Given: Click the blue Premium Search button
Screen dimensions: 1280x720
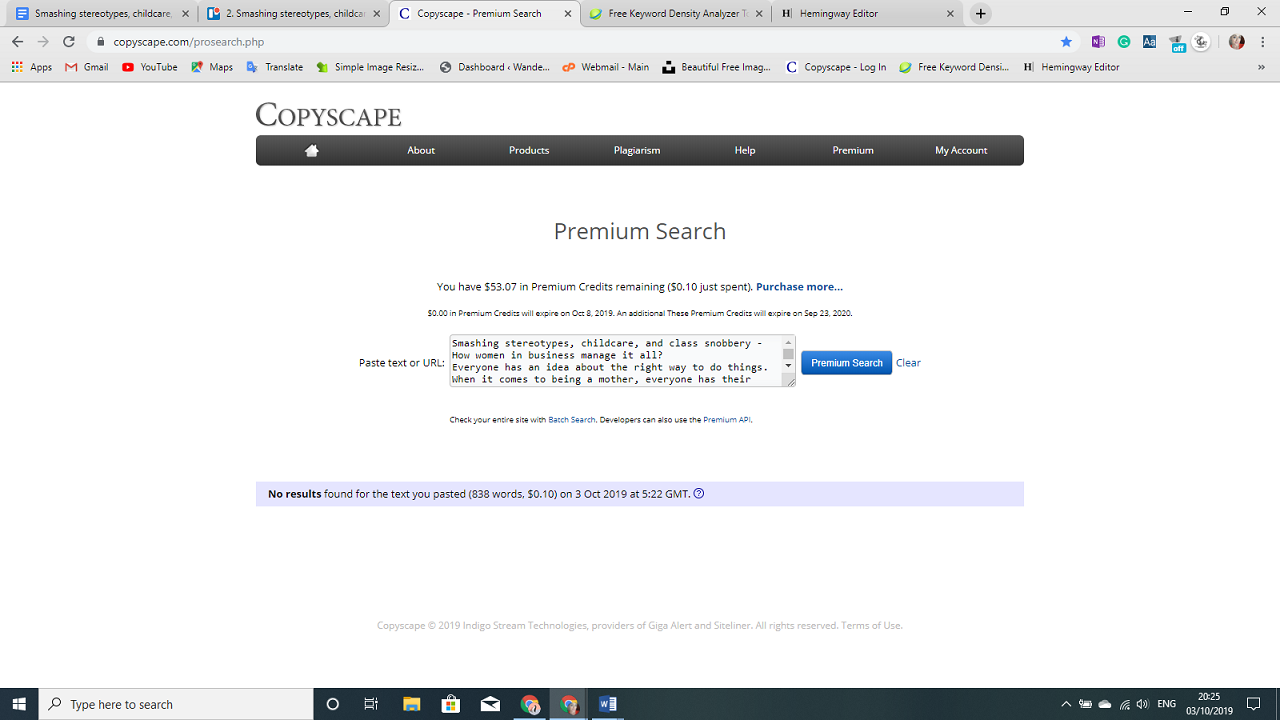Looking at the screenshot, I should (846, 363).
